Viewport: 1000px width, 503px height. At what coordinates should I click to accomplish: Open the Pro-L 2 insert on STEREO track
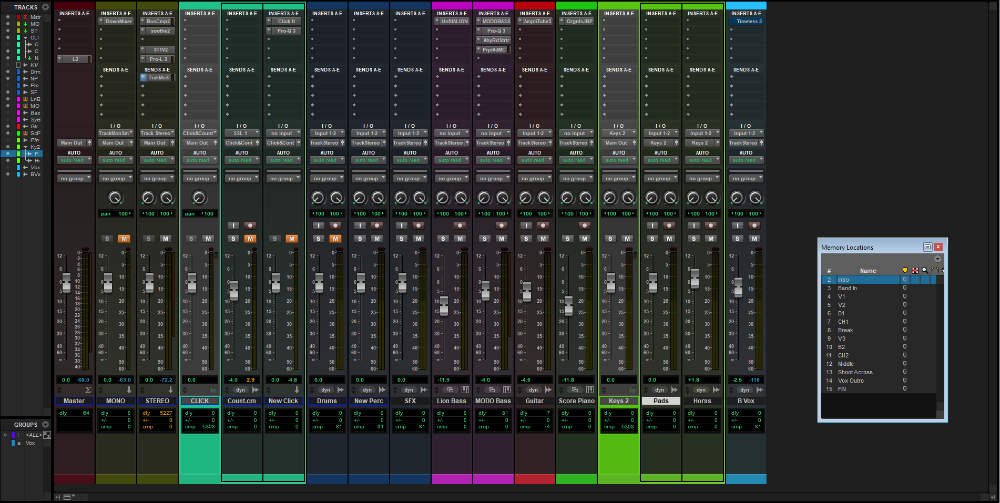[158, 59]
